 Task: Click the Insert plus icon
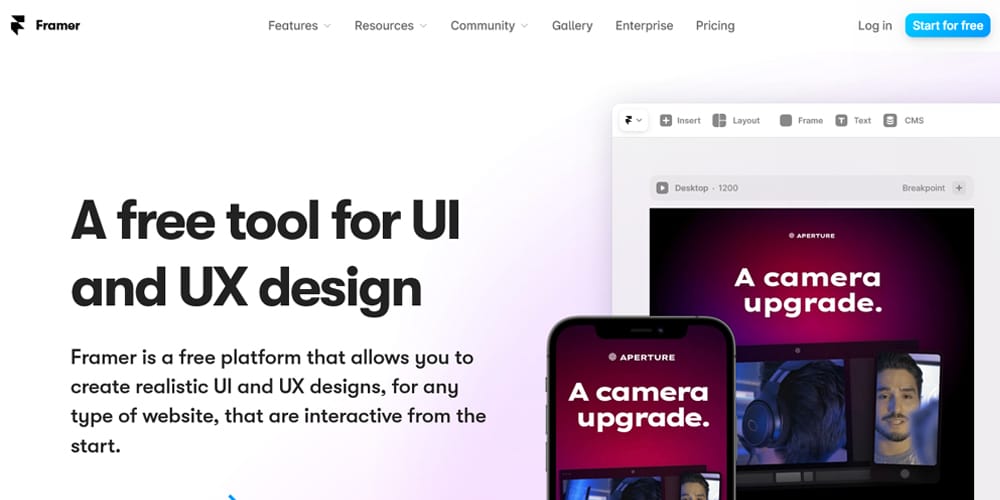[666, 121]
